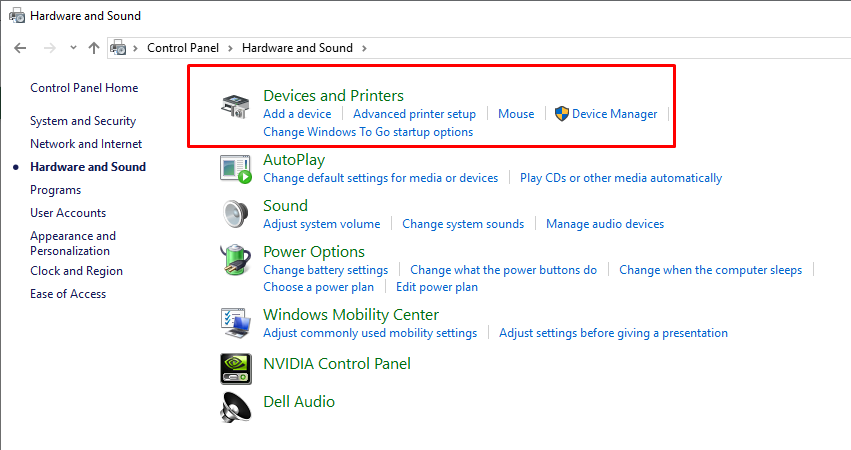851x450 pixels.
Task: Click Control Panel in the address bar
Action: point(184,48)
